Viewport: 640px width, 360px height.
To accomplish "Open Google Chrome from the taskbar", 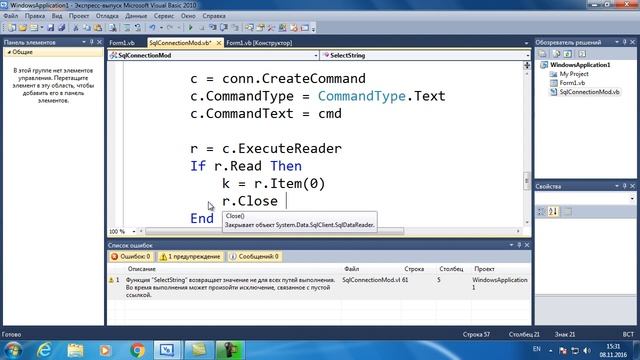I will [138, 350].
